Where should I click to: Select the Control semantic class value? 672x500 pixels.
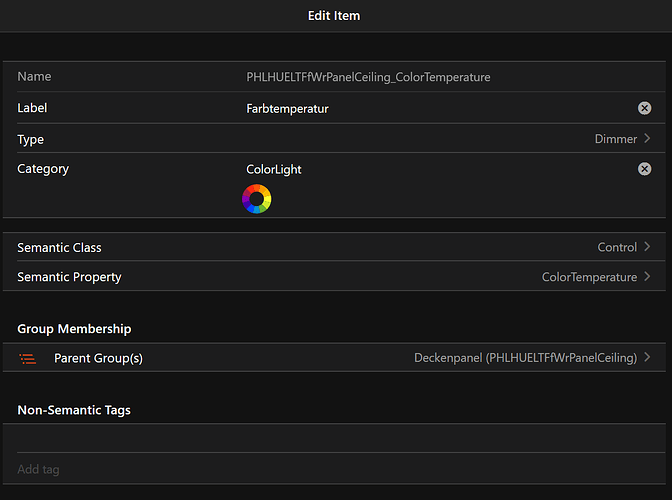pyautogui.click(x=617, y=247)
